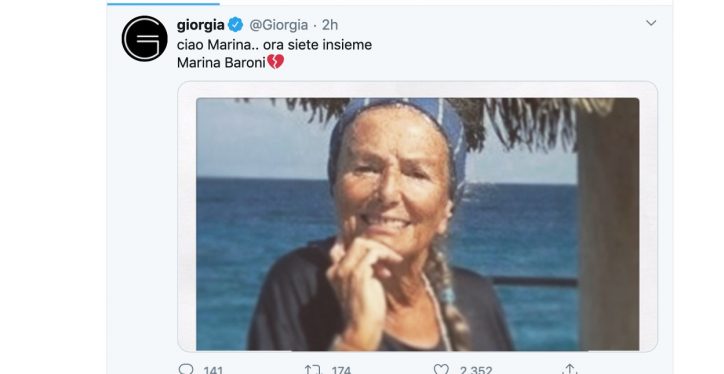
Task: View the 2,352 likes count
Action: pyautogui.click(x=476, y=370)
